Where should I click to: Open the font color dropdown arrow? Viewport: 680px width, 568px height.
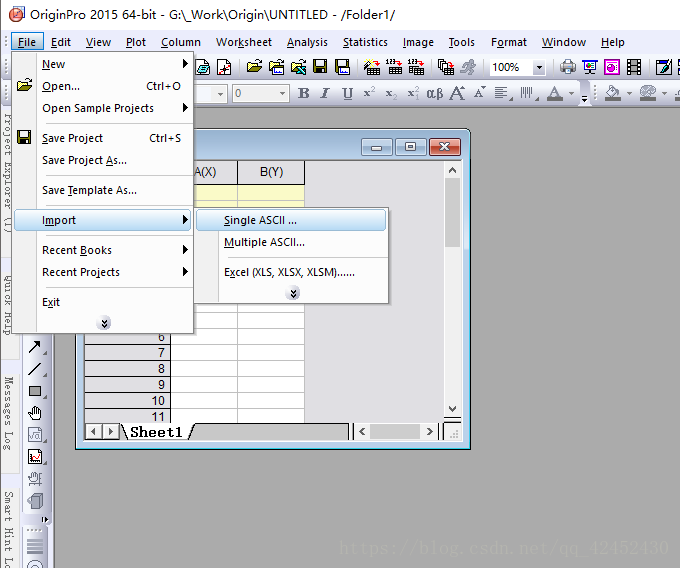[571, 93]
